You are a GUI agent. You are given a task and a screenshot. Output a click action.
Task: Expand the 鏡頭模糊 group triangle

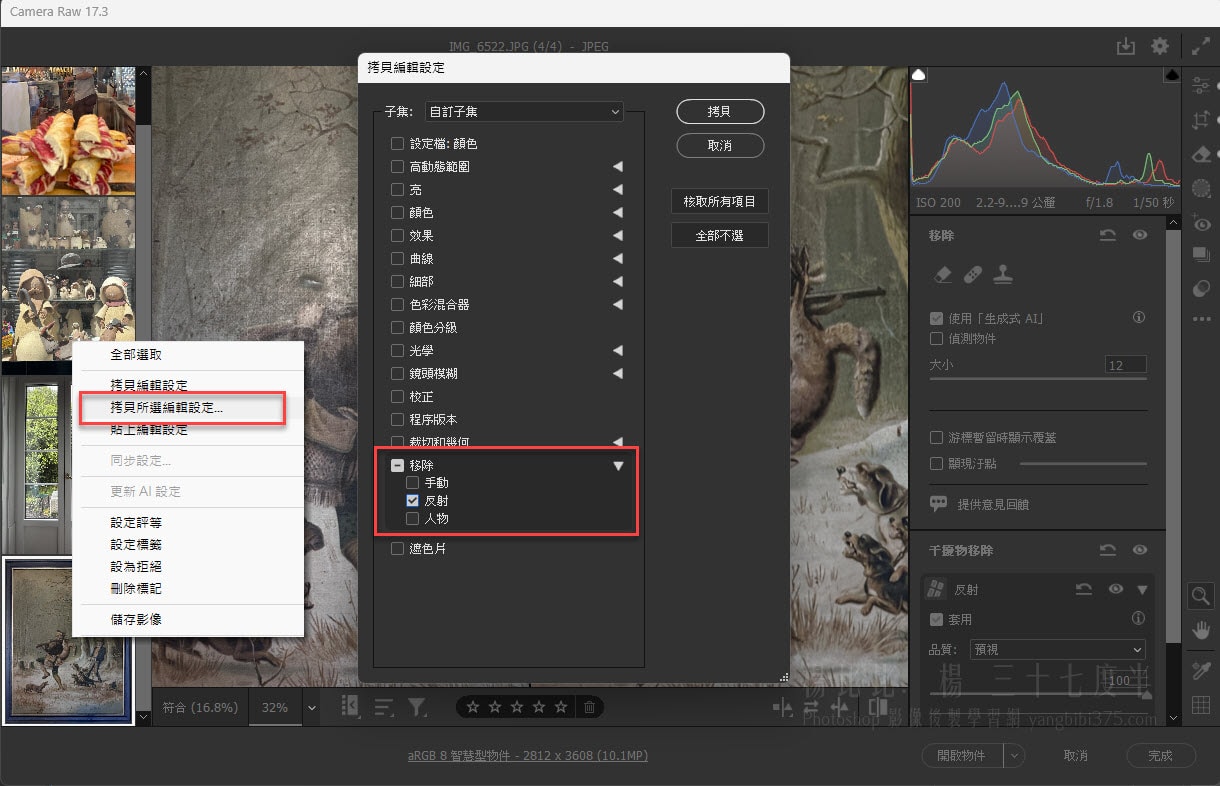(x=618, y=374)
